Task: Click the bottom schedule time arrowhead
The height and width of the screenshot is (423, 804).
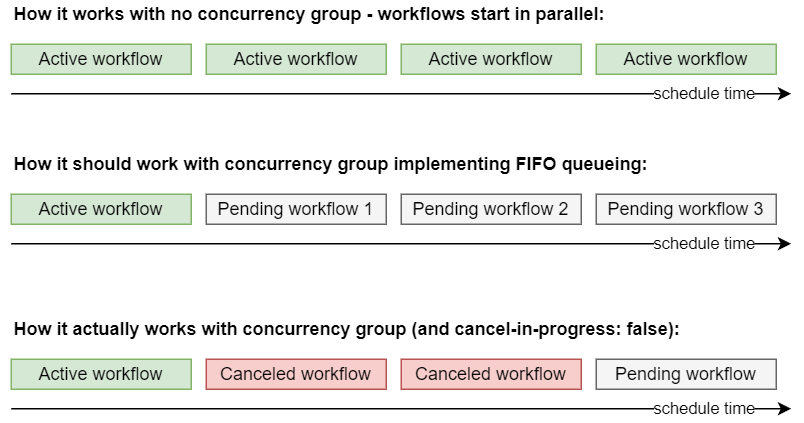Action: tap(785, 409)
